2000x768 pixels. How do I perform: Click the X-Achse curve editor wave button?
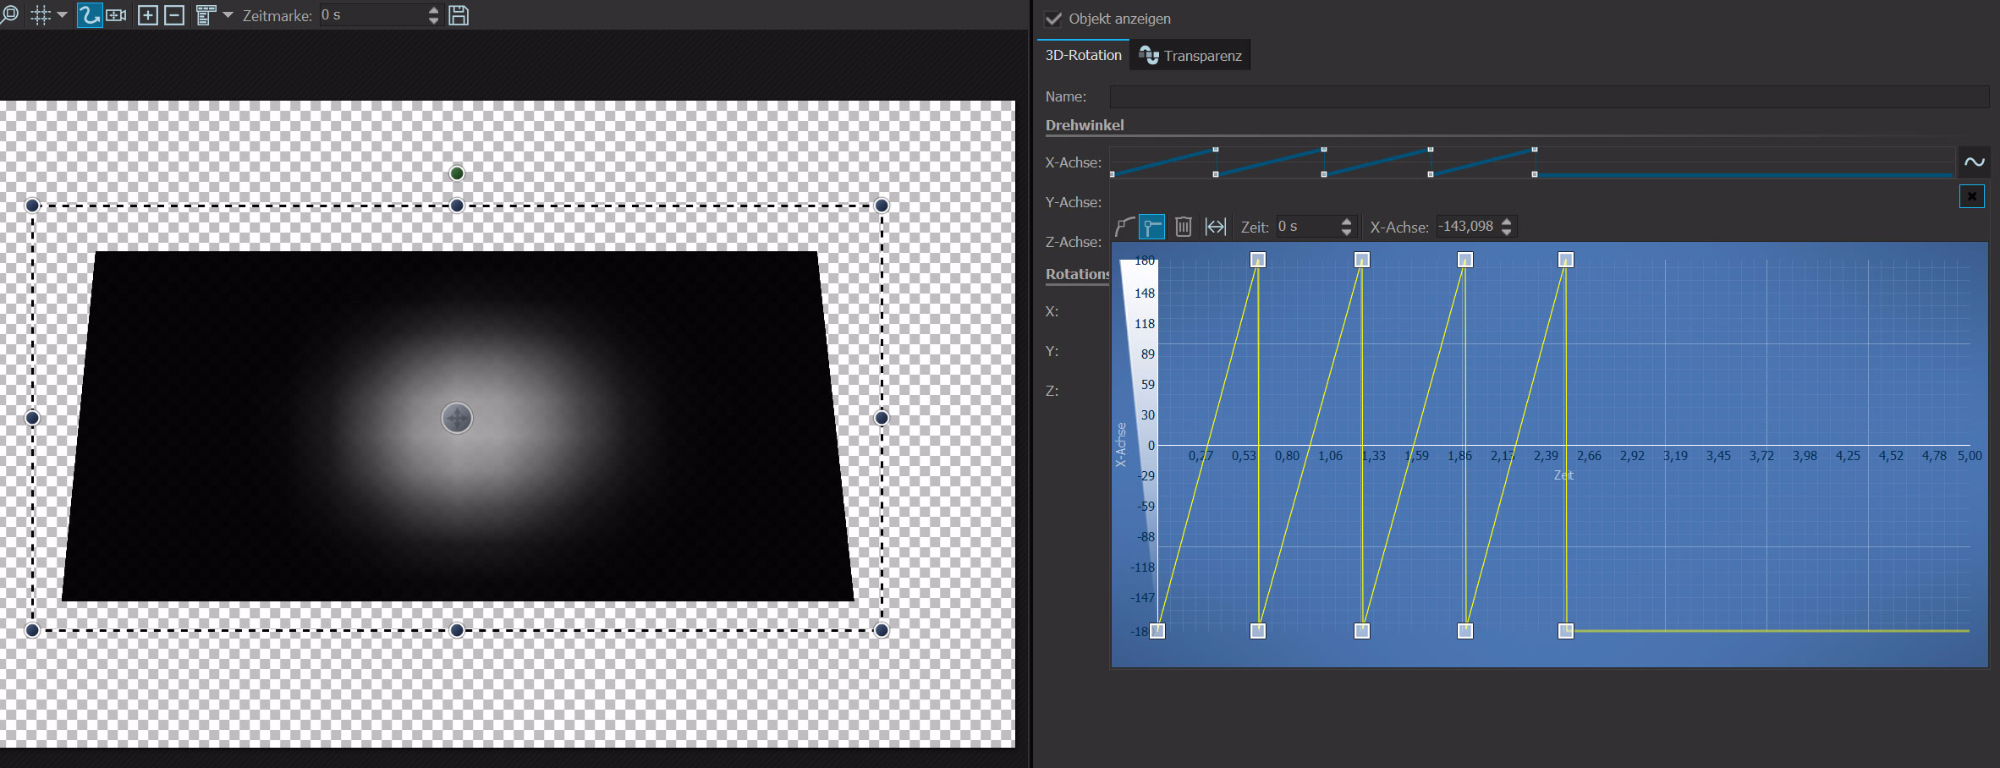(x=1974, y=162)
